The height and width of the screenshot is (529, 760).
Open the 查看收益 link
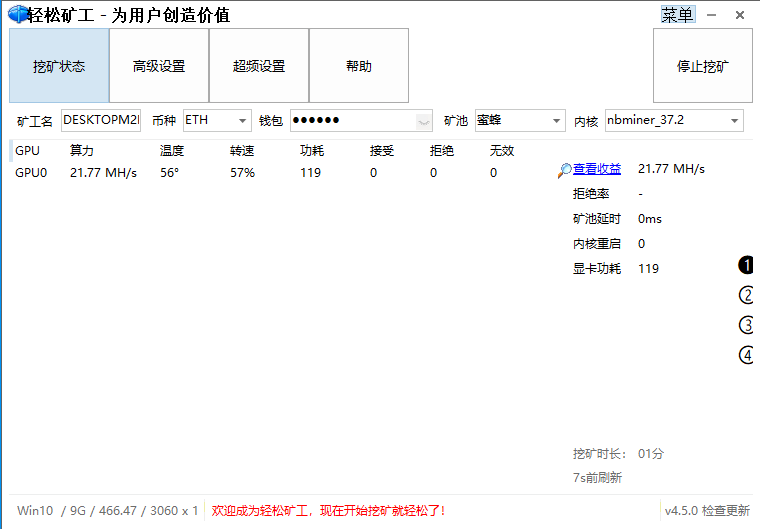pyautogui.click(x=597, y=169)
